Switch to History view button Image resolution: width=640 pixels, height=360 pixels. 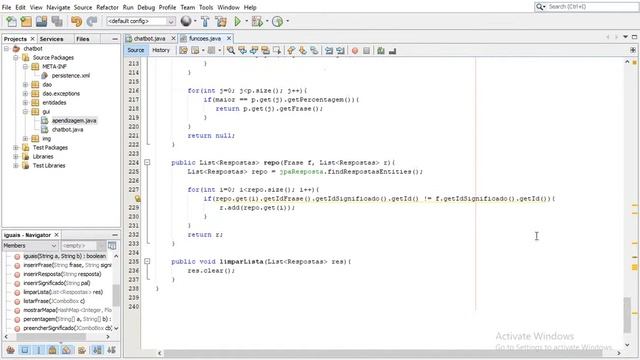(161, 50)
